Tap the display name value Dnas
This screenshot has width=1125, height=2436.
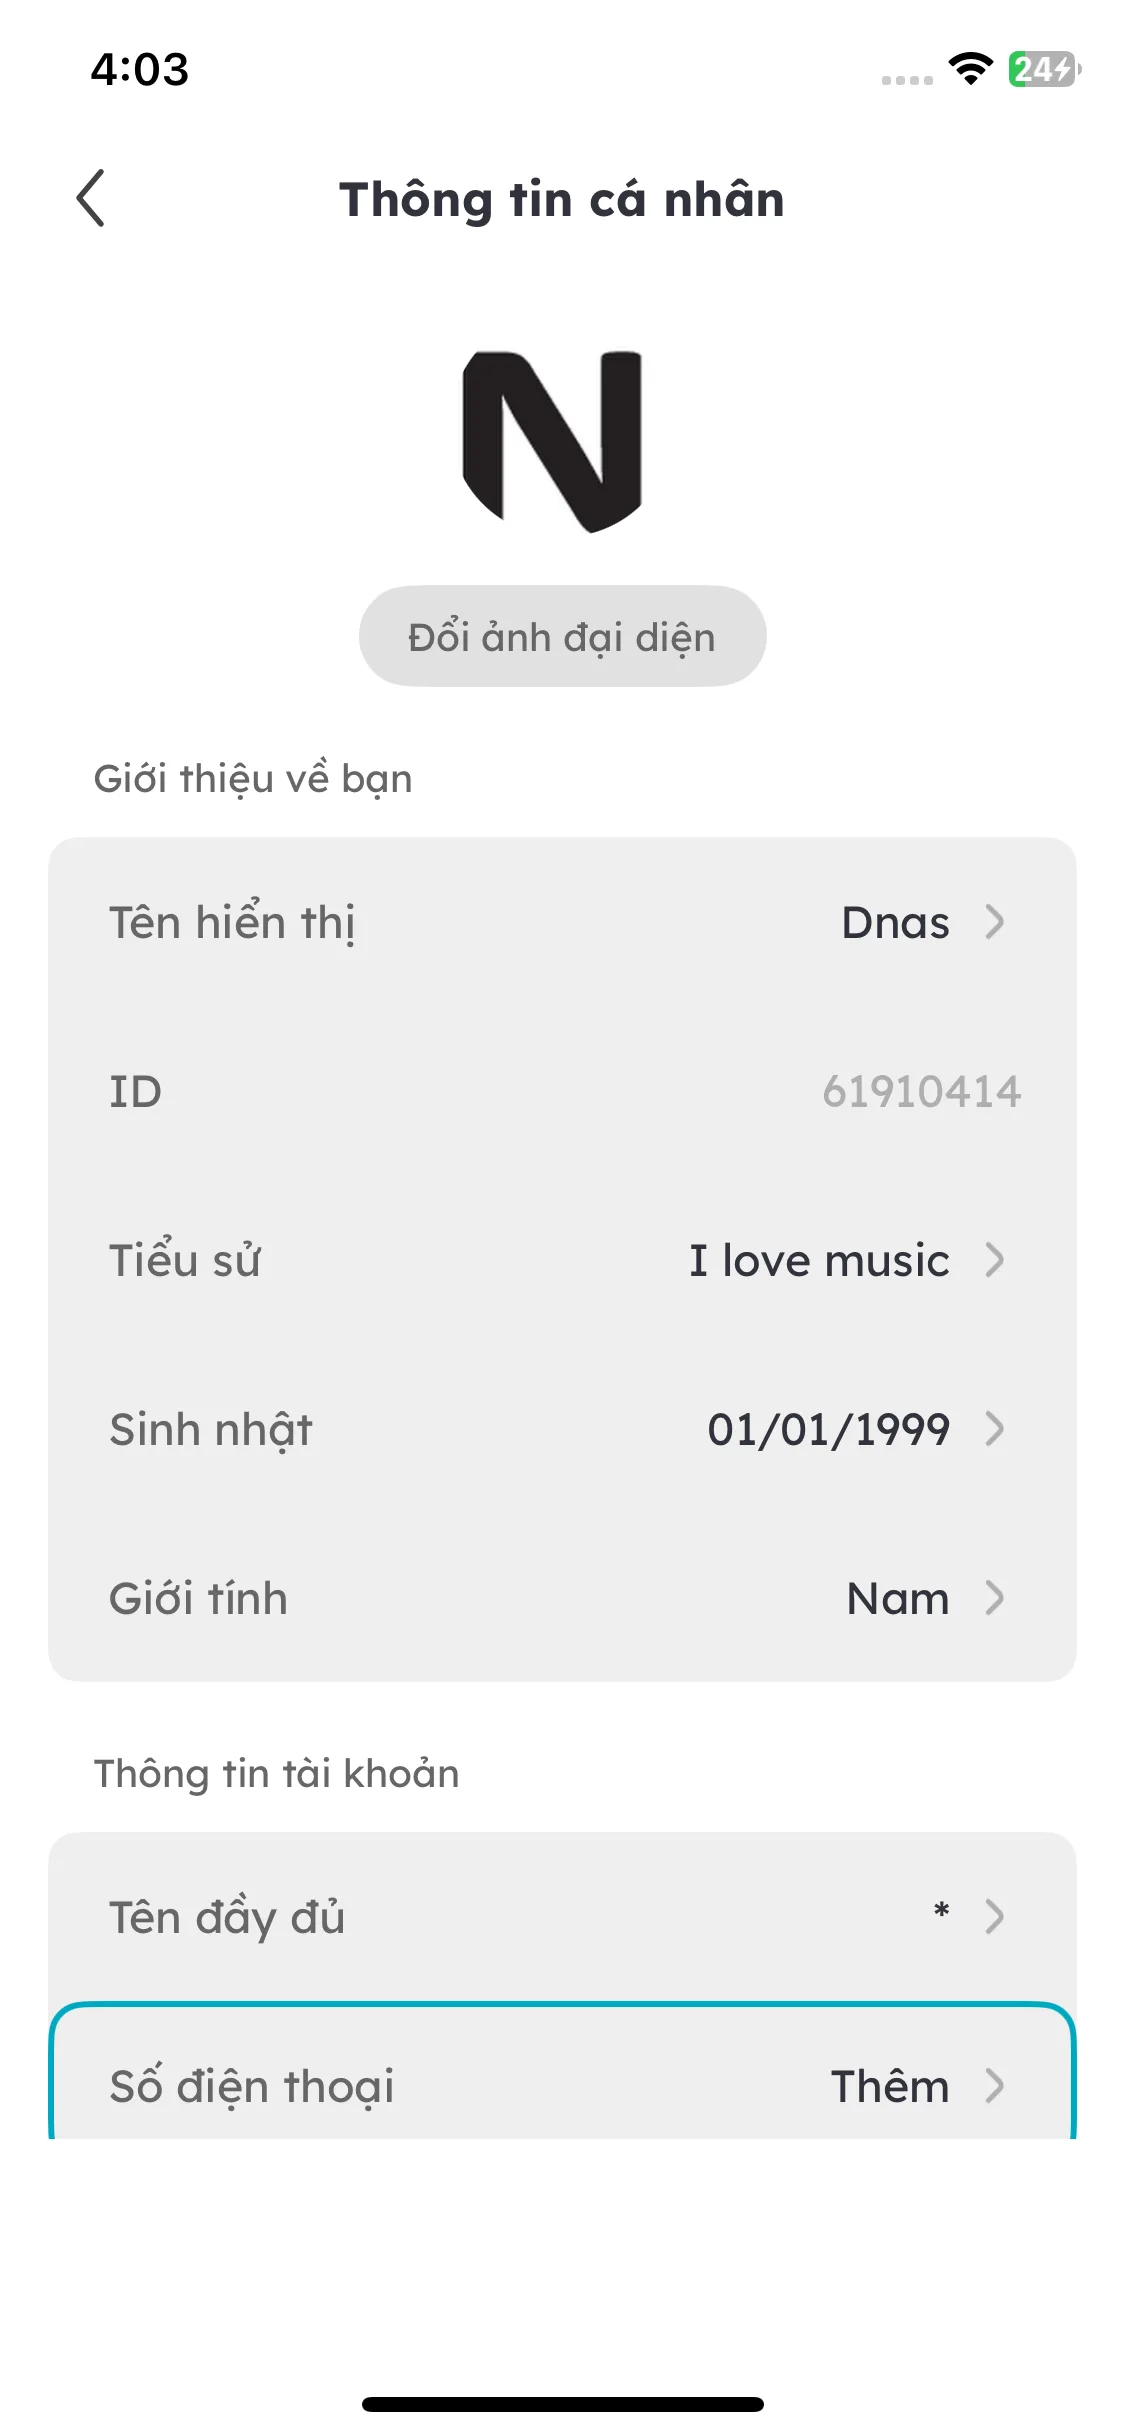(x=895, y=922)
